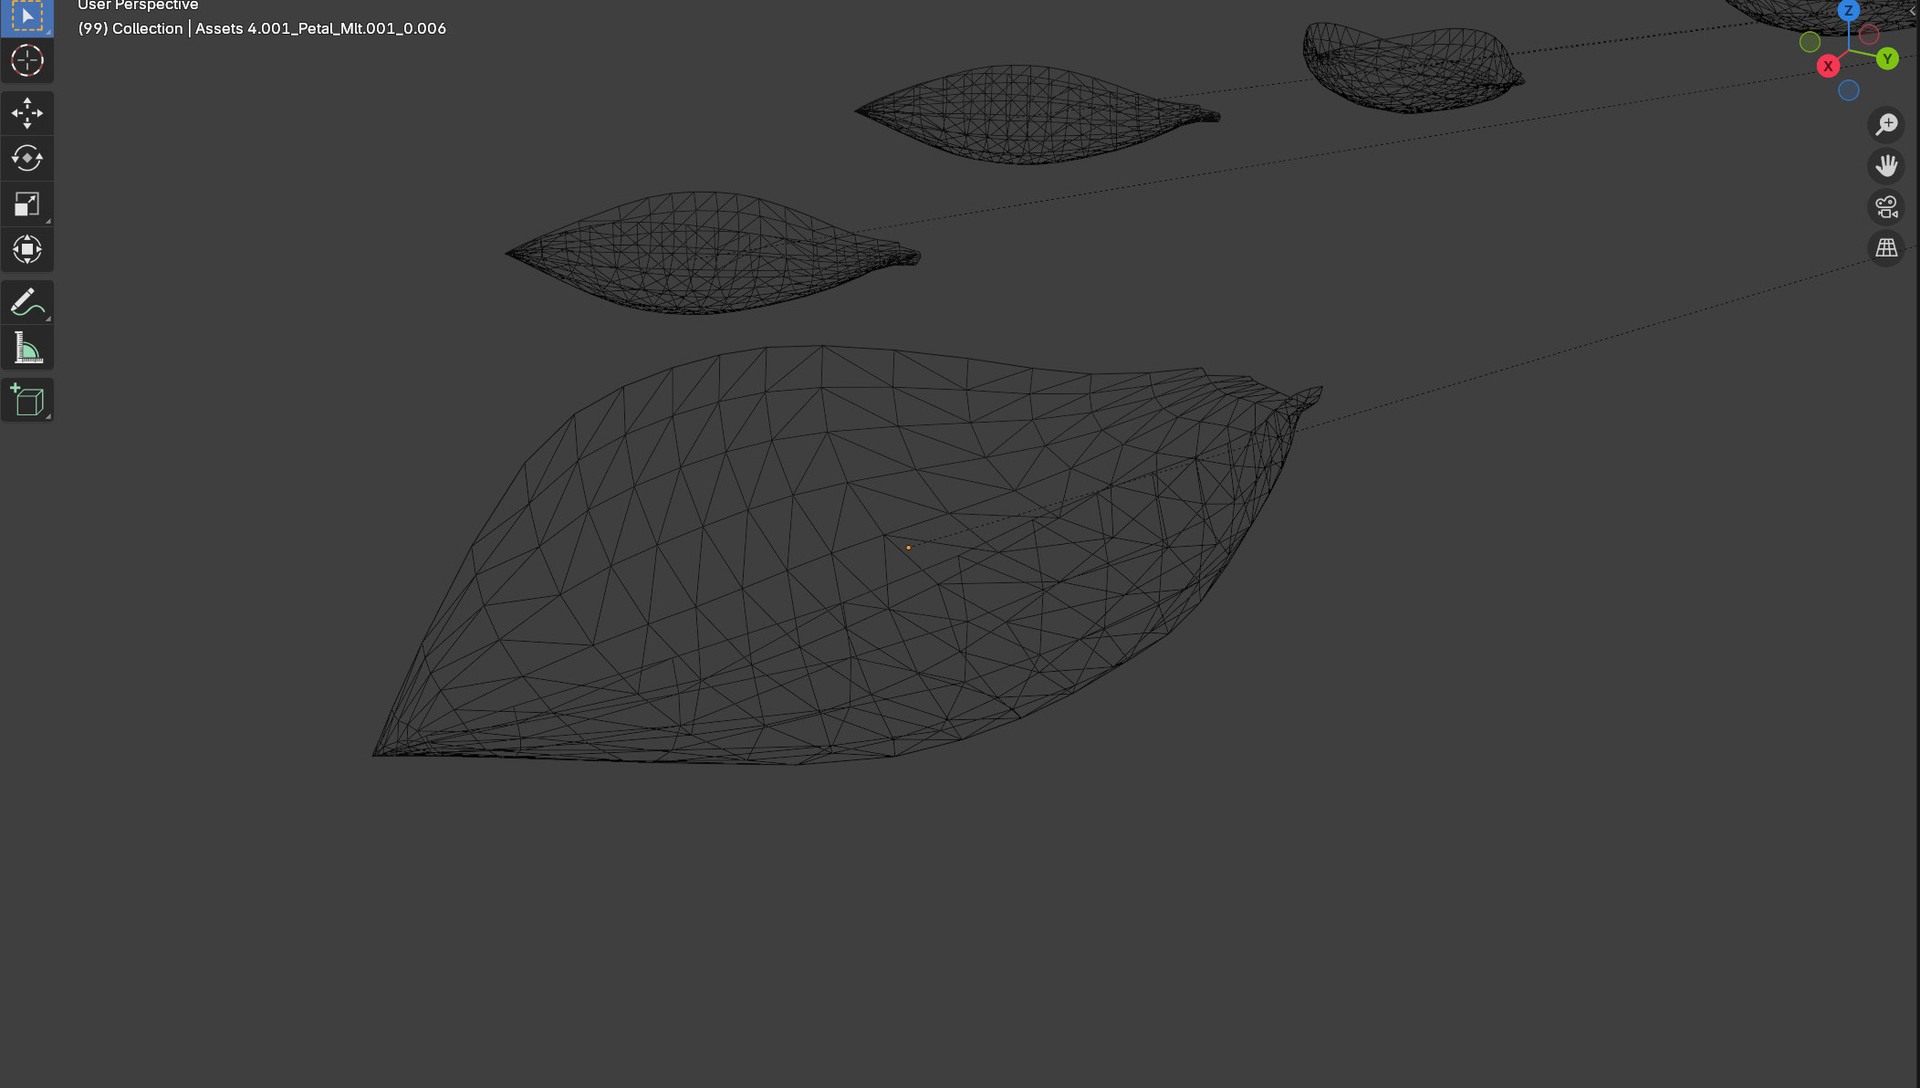Select the Select Box tool

tap(27, 16)
